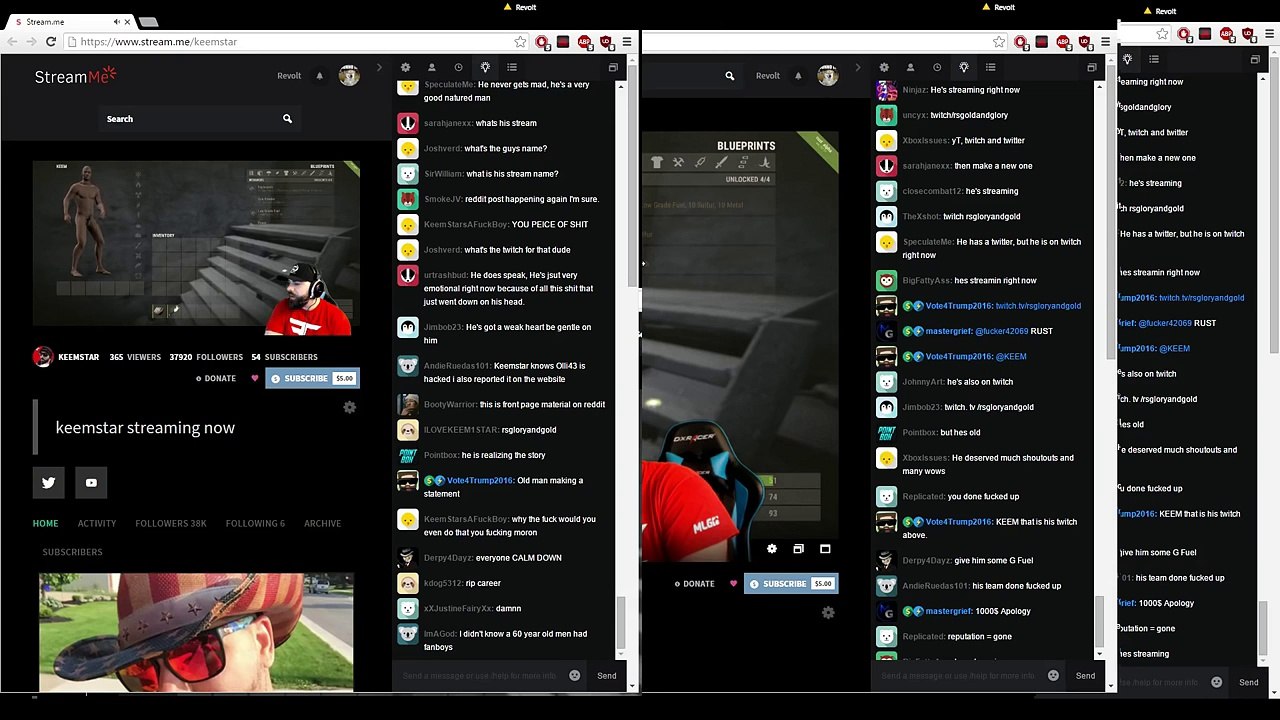Click Send button in right window chat
Viewport: 1280px width, 720px height.
click(x=1249, y=683)
